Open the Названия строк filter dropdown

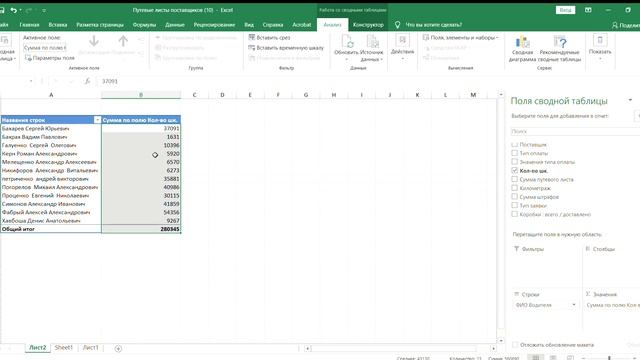click(x=97, y=120)
